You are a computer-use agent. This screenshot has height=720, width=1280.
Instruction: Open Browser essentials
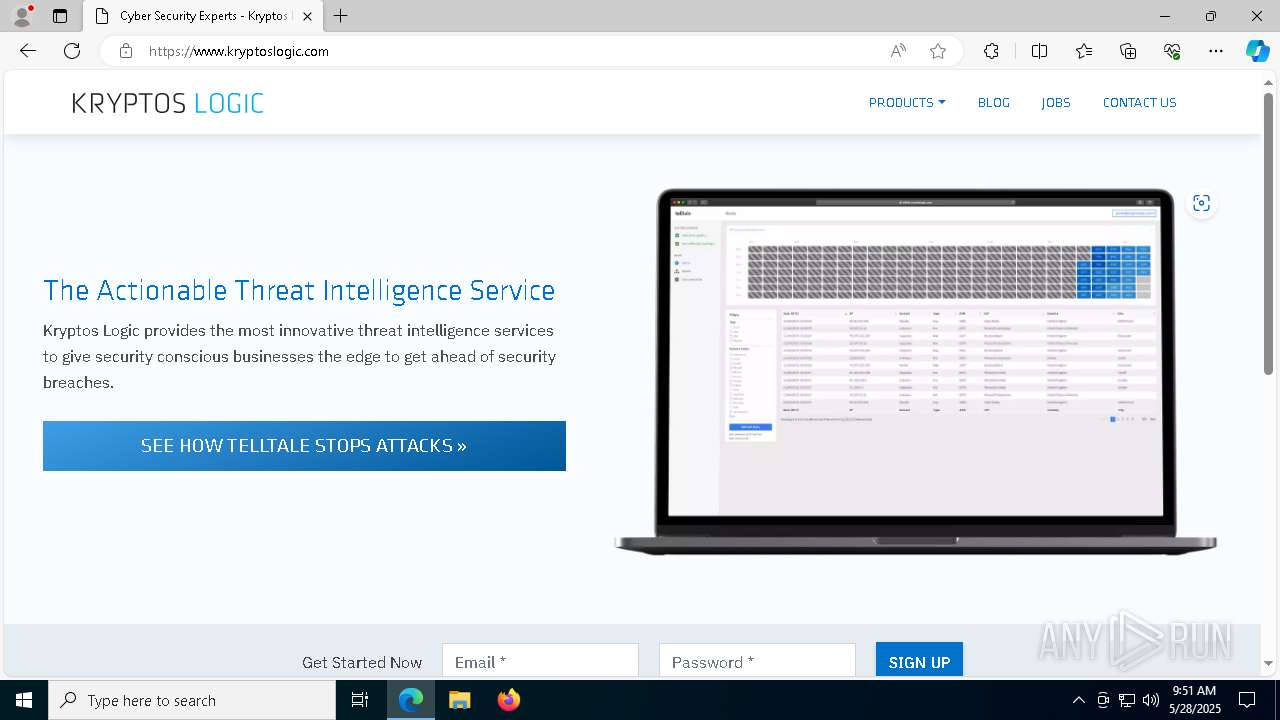1172,51
